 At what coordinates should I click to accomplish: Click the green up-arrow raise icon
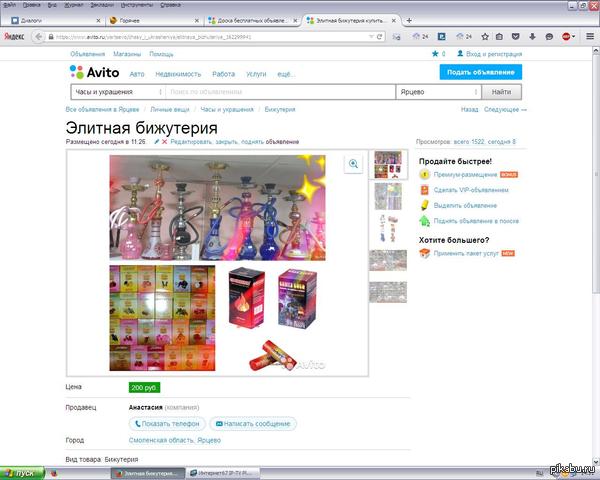pos(424,221)
